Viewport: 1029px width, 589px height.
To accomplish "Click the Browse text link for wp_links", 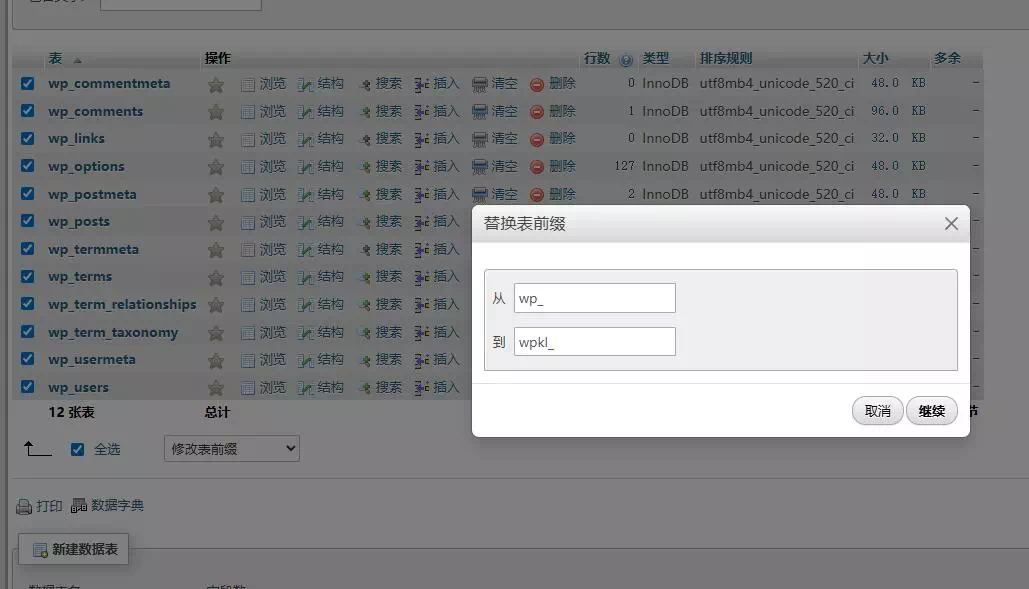I will 272,138.
